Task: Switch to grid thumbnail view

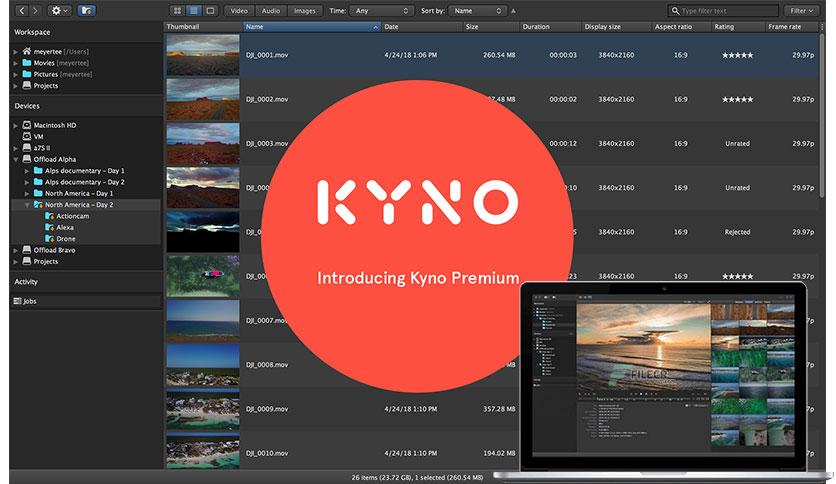Action: pyautogui.click(x=178, y=11)
